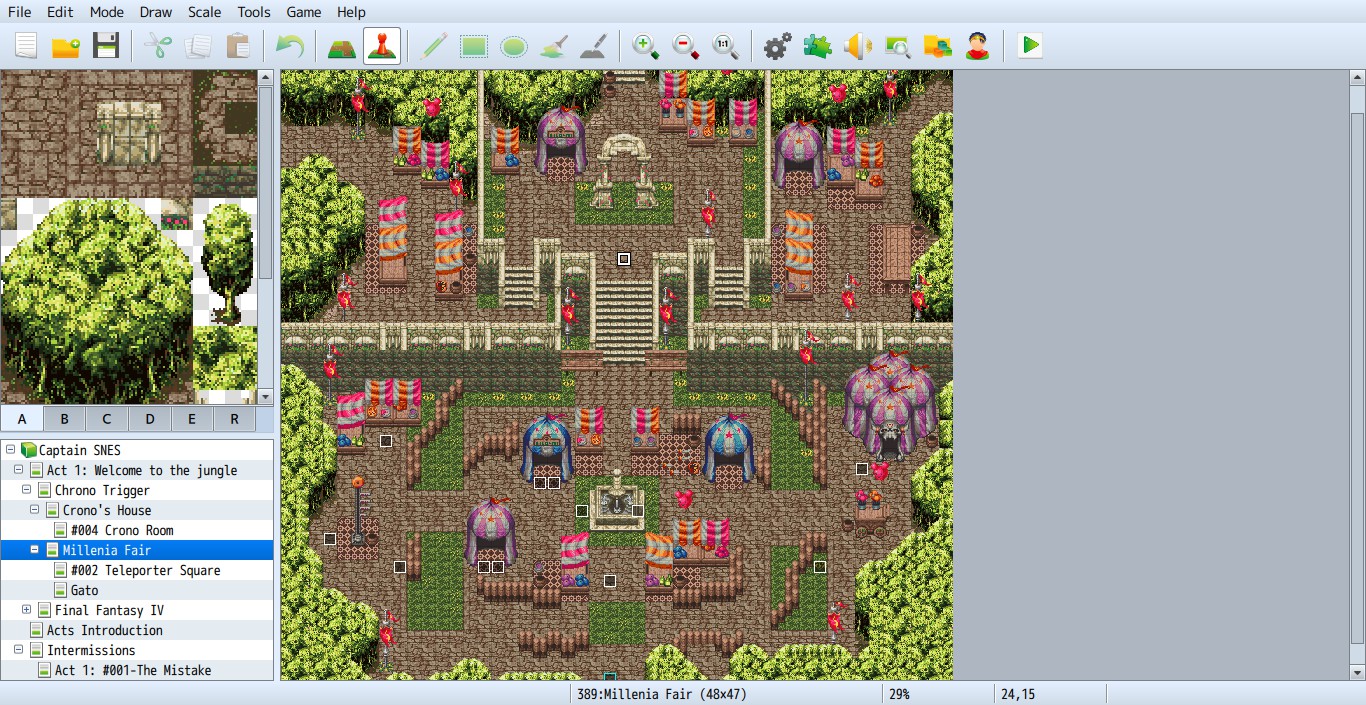Open the Draw menu
This screenshot has height=705, width=1366.
[154, 12]
